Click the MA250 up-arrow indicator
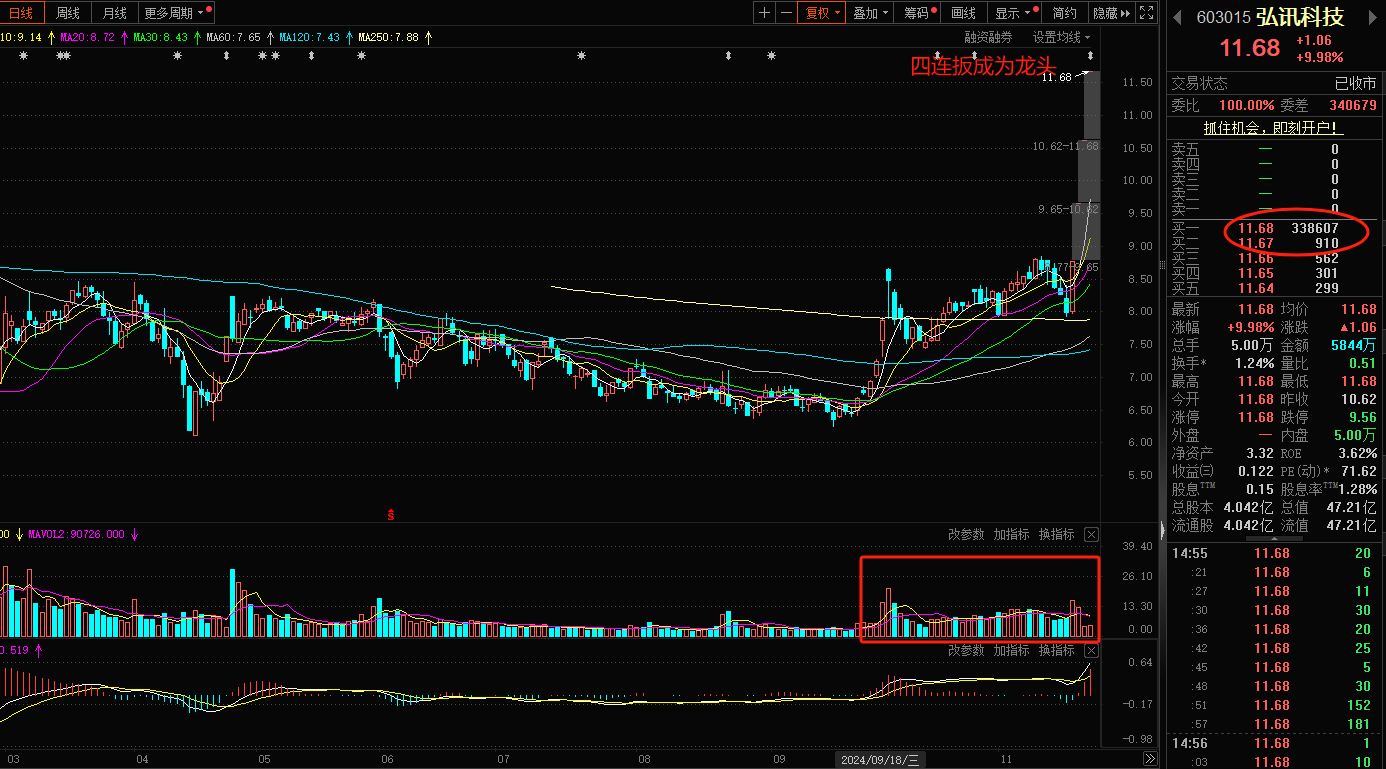The width and height of the screenshot is (1386, 769). point(428,37)
